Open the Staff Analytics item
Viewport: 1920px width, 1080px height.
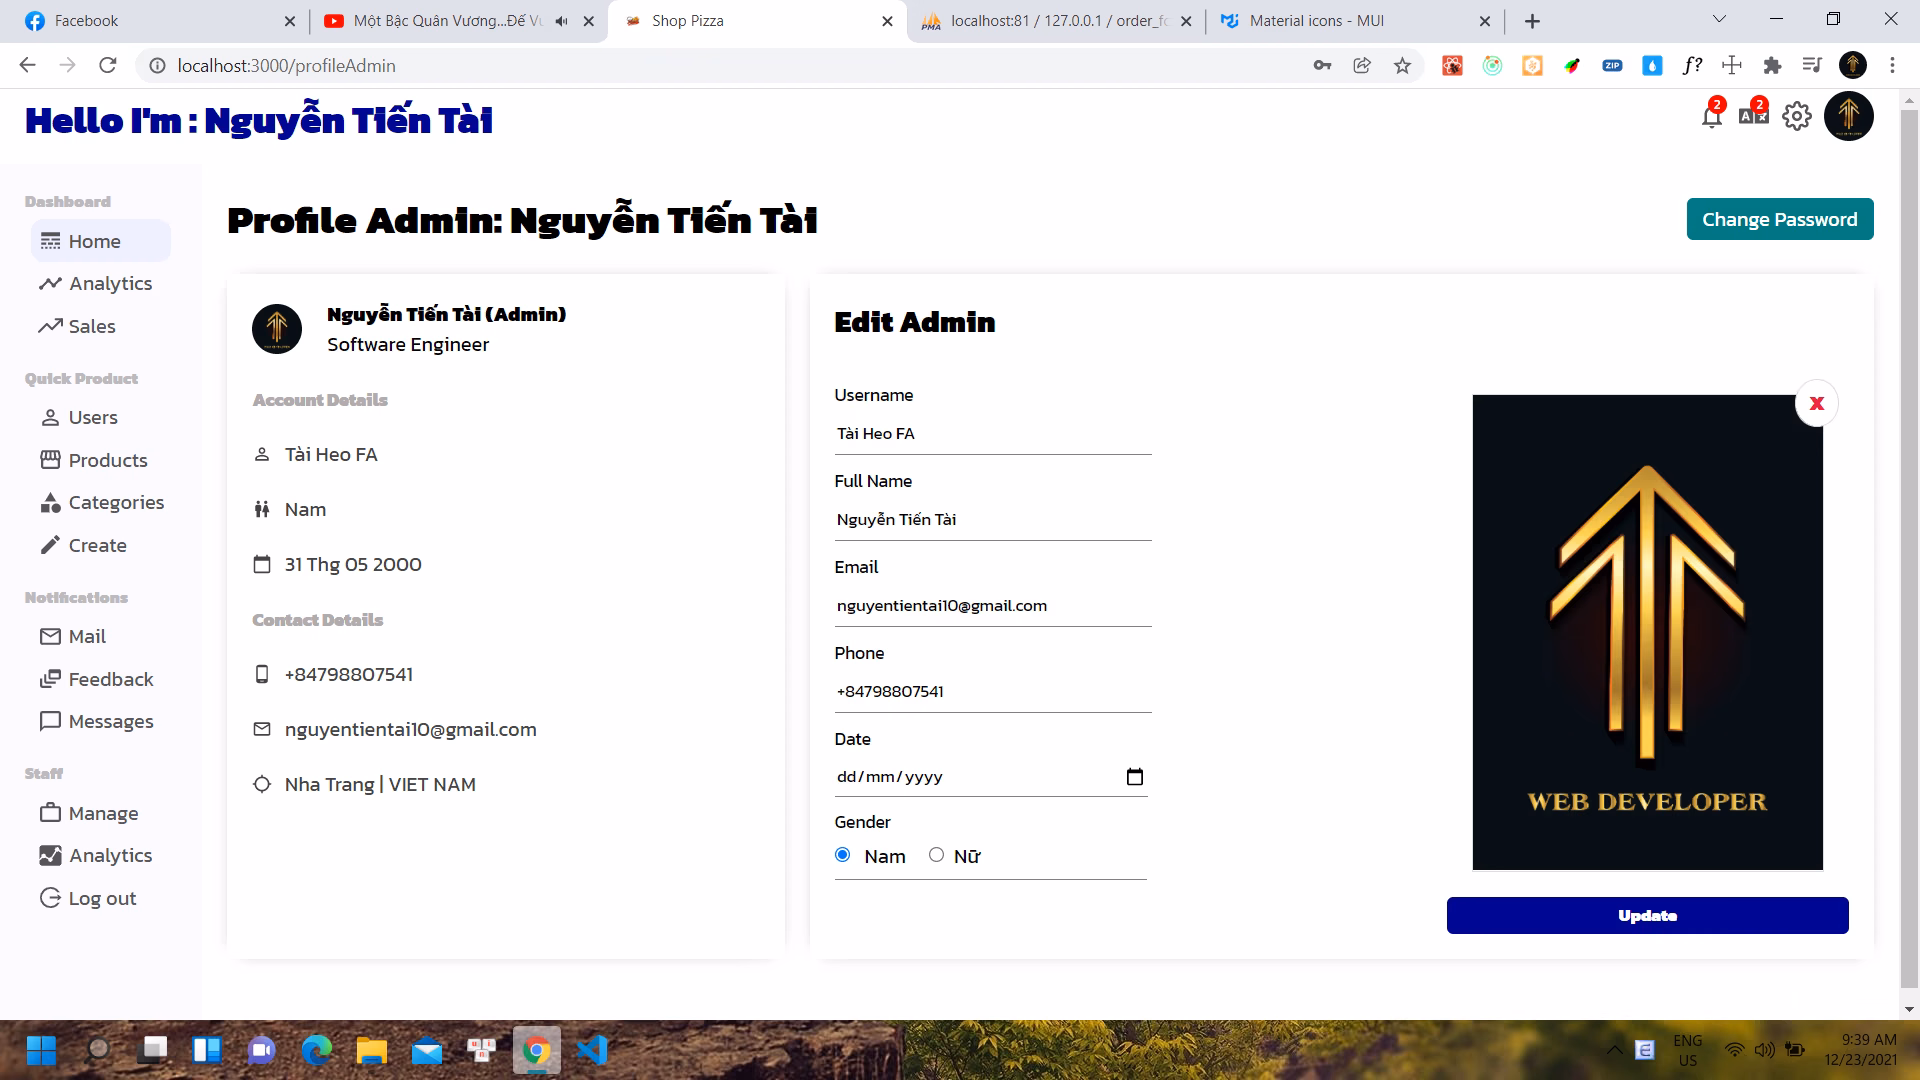pyautogui.click(x=100, y=855)
